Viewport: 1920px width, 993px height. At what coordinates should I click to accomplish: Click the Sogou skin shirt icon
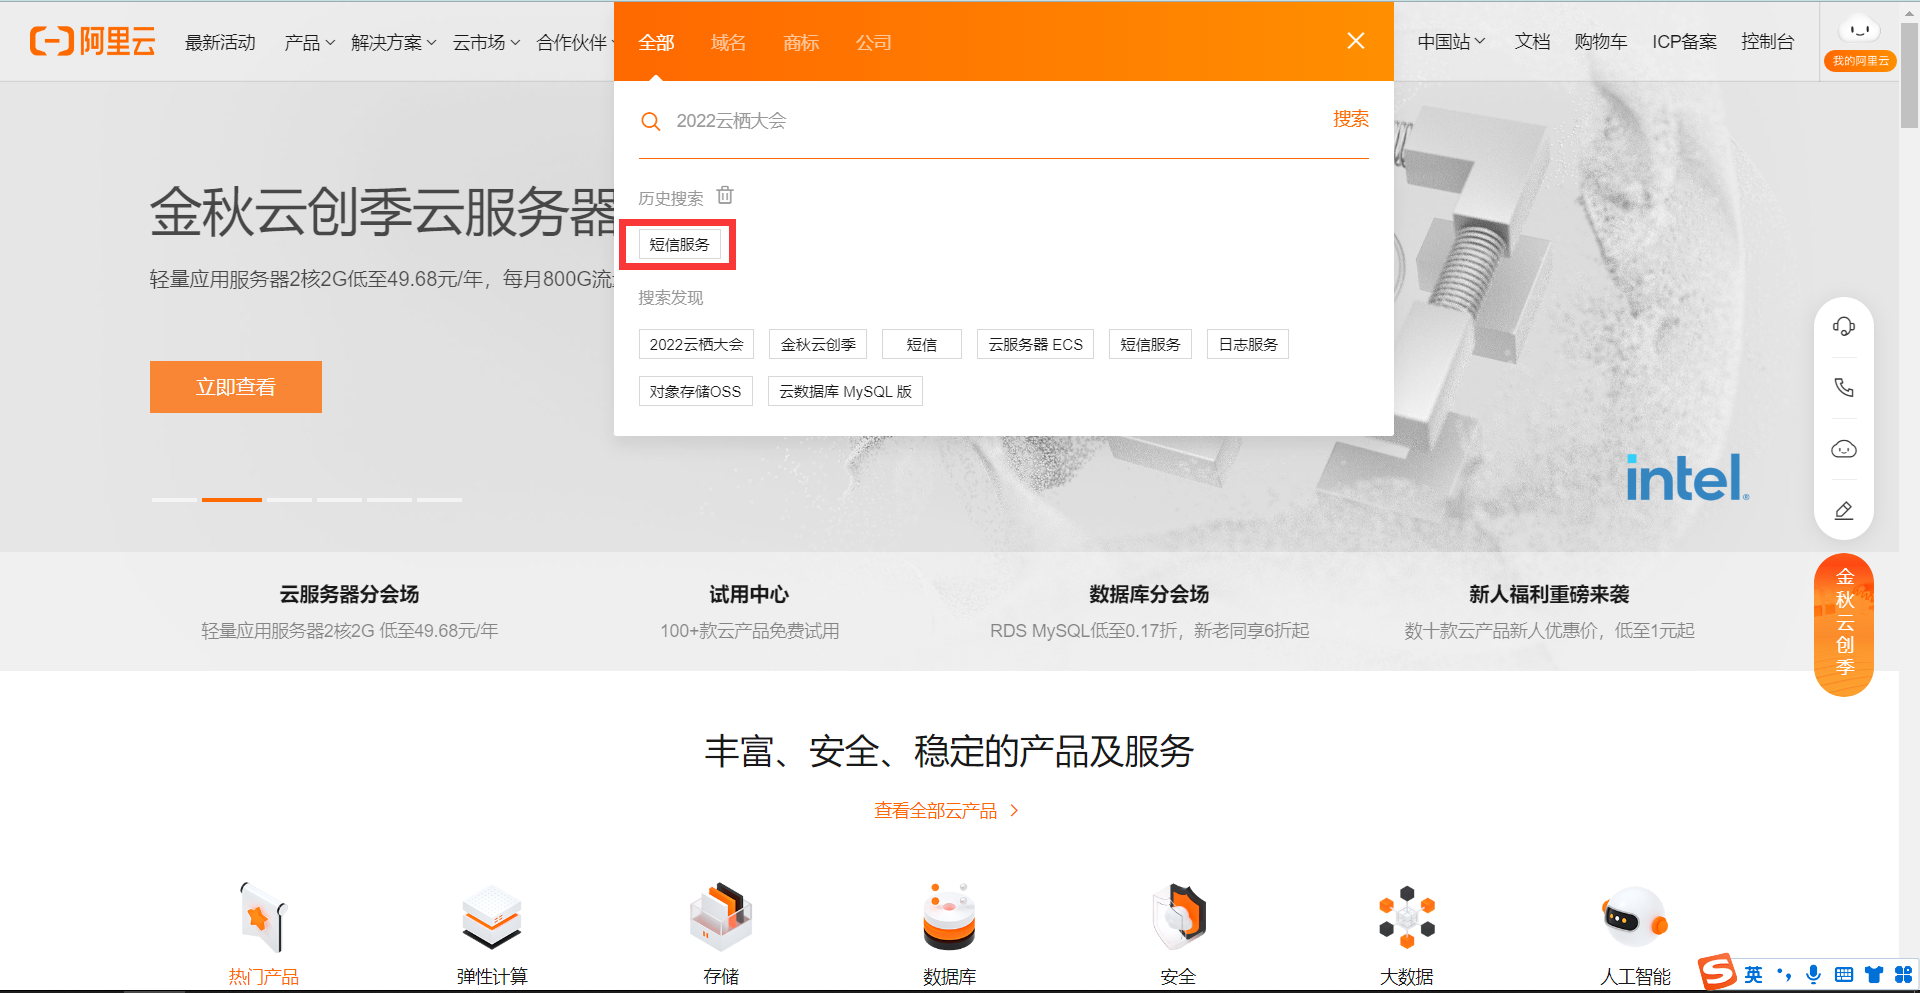[x=1874, y=975]
